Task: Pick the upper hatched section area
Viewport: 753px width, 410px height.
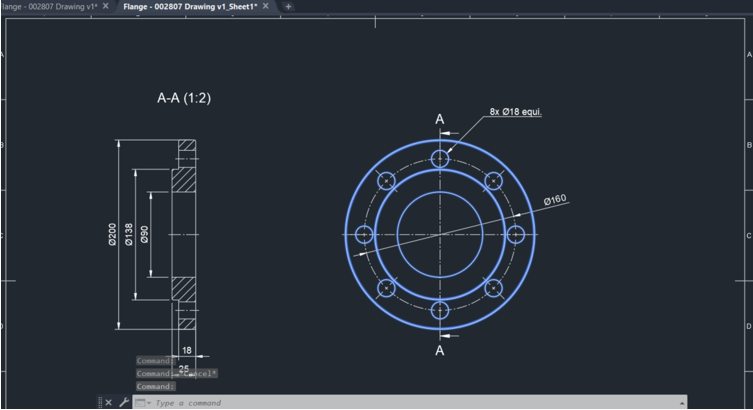Action: [x=184, y=180]
